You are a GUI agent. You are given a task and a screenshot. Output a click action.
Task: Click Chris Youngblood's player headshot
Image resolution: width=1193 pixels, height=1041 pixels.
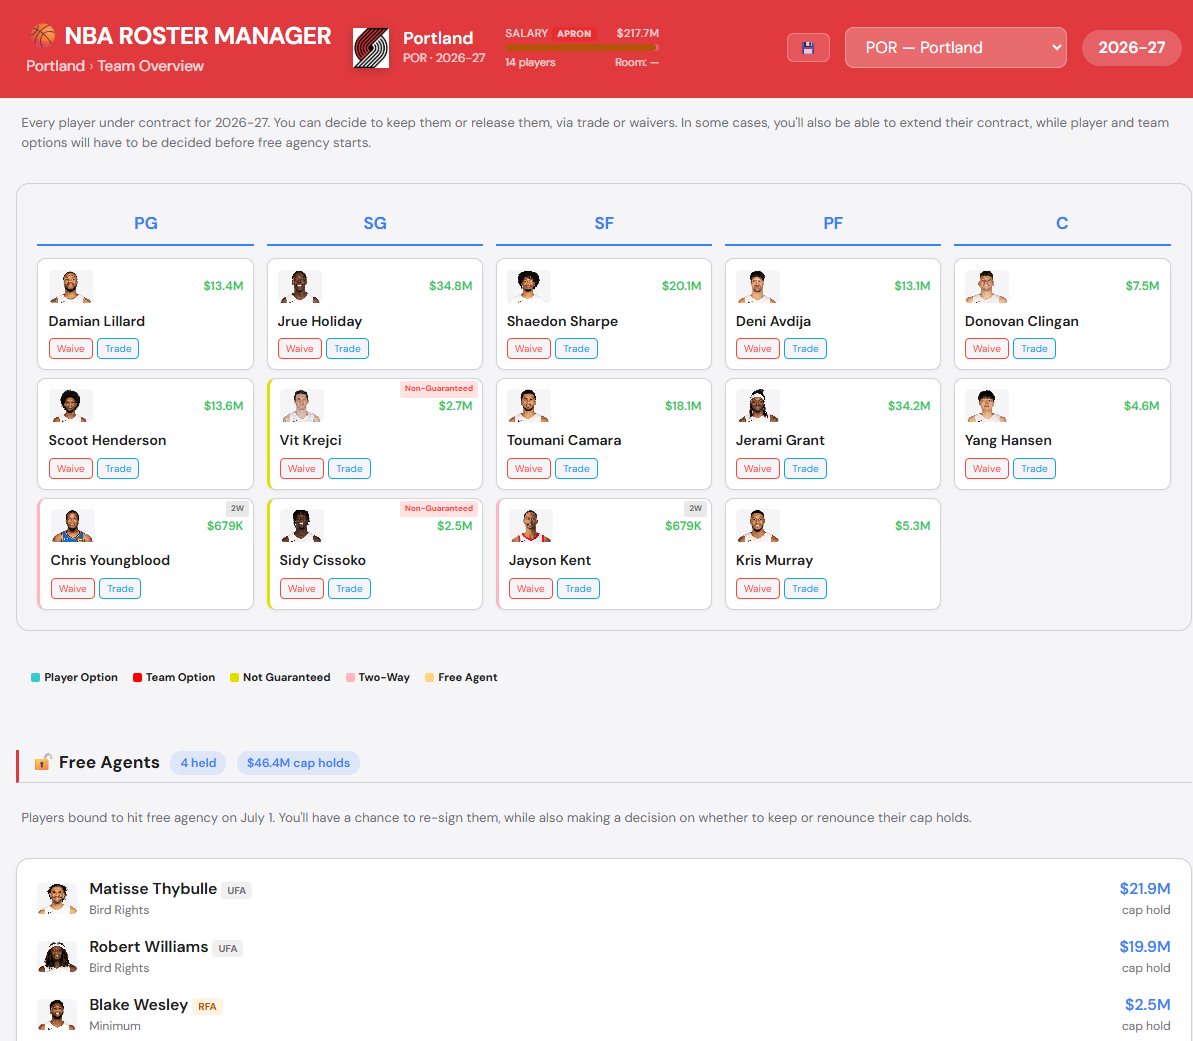click(73, 526)
